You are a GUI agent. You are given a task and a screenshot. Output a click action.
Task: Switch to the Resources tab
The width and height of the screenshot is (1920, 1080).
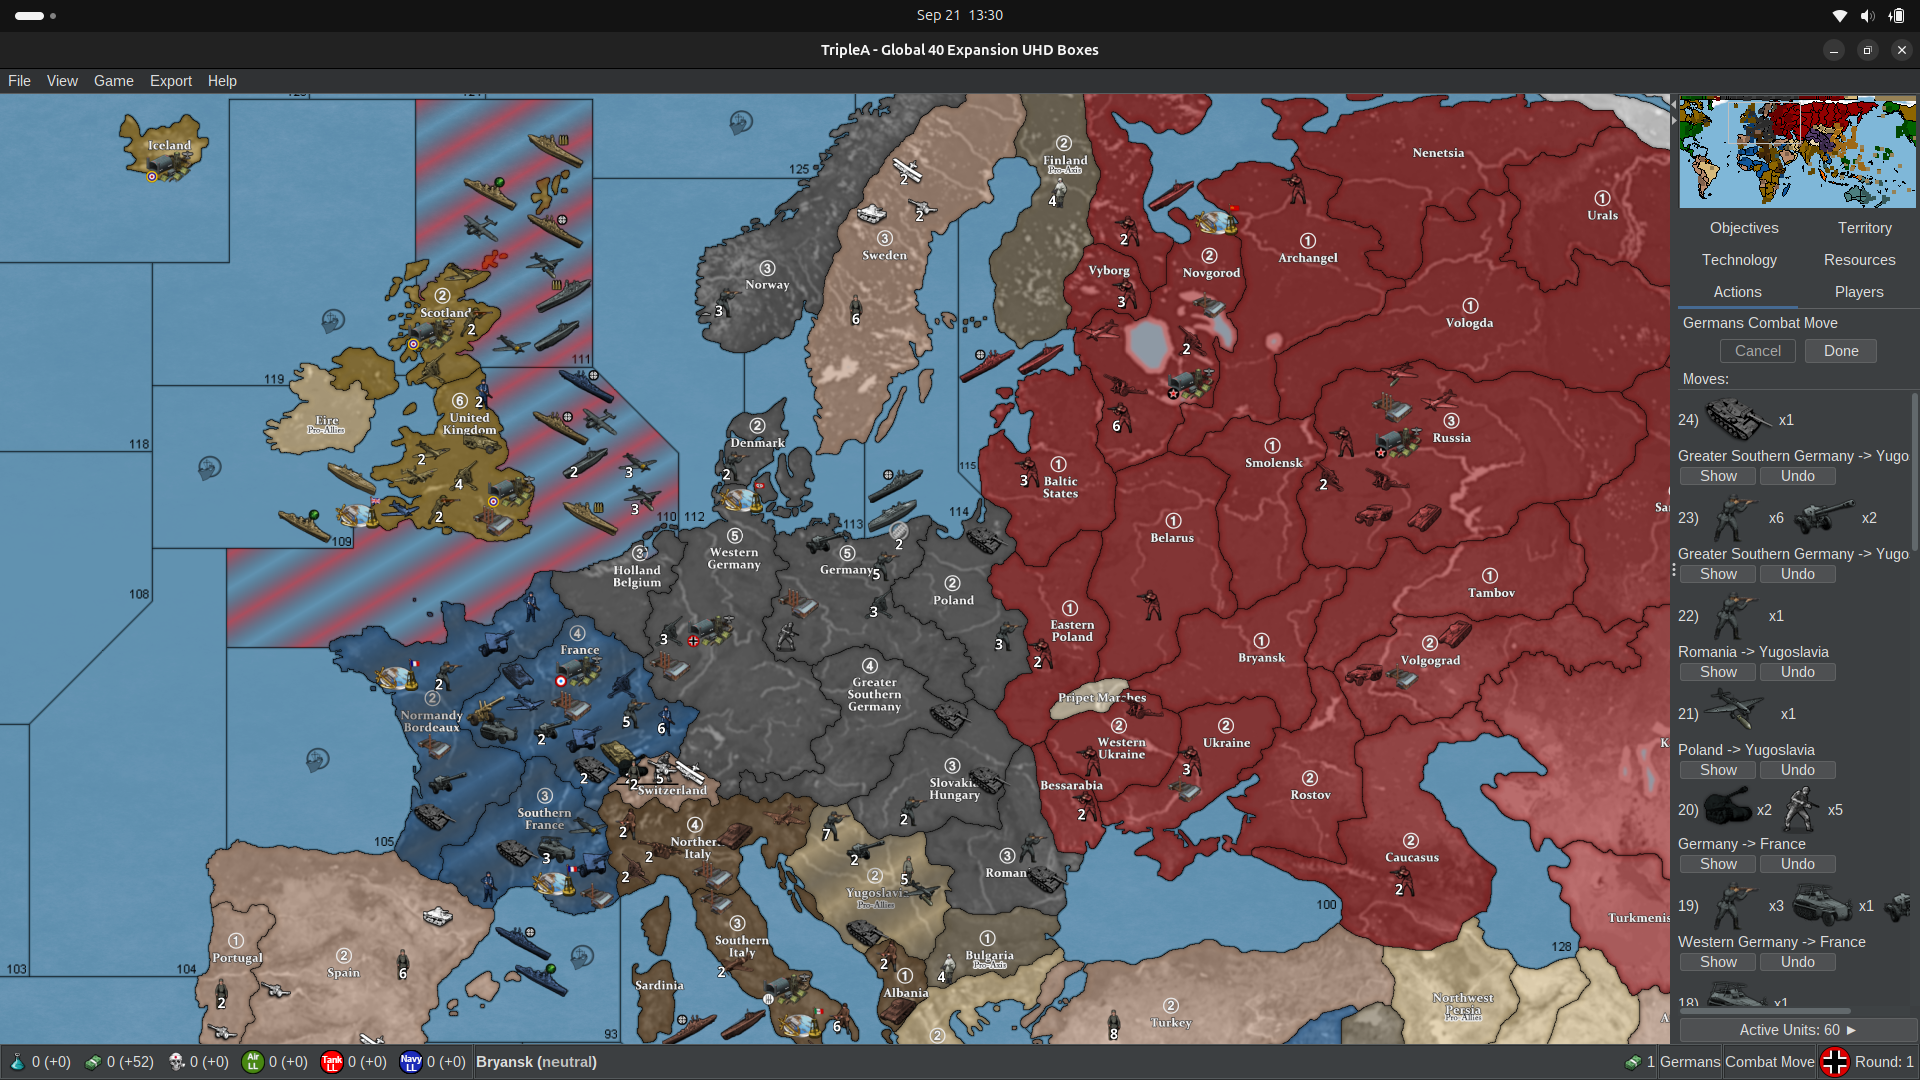(1859, 260)
